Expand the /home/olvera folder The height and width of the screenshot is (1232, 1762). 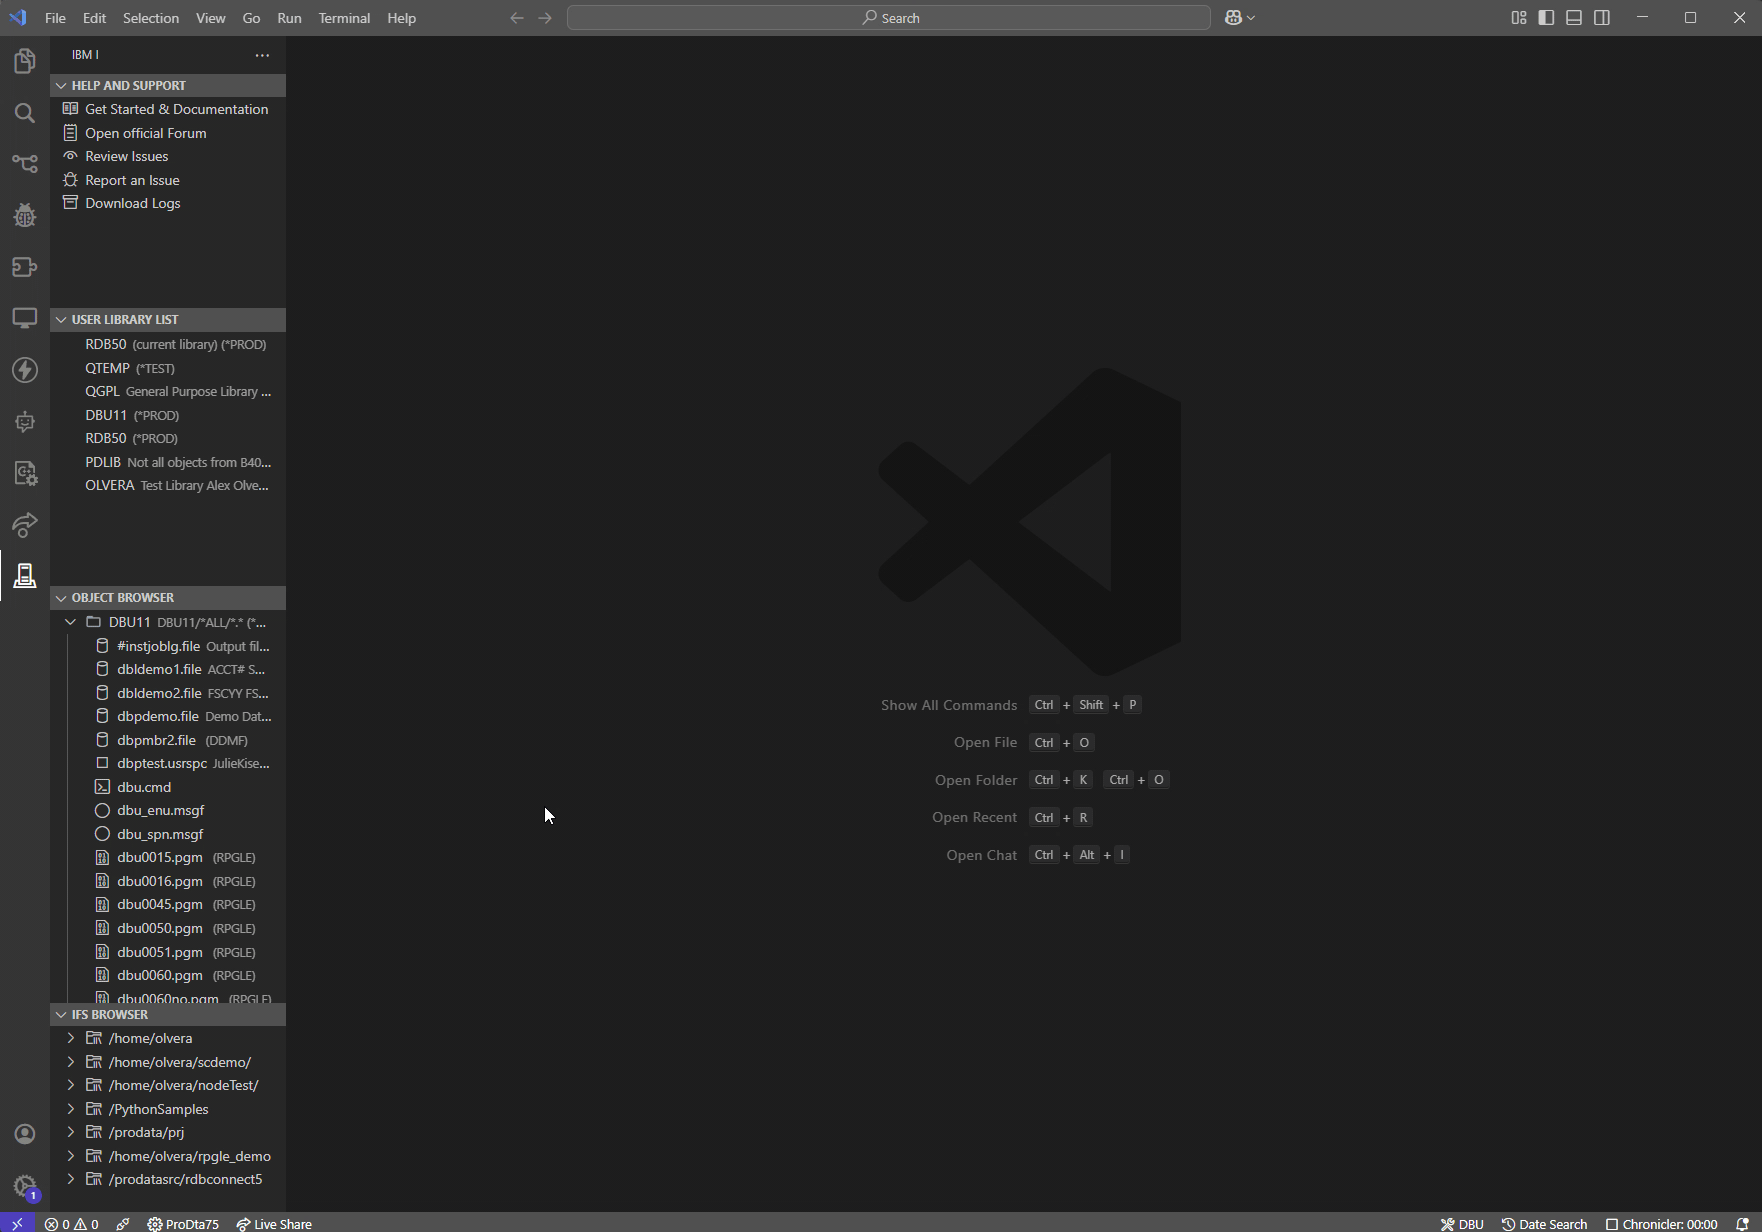pos(71,1038)
